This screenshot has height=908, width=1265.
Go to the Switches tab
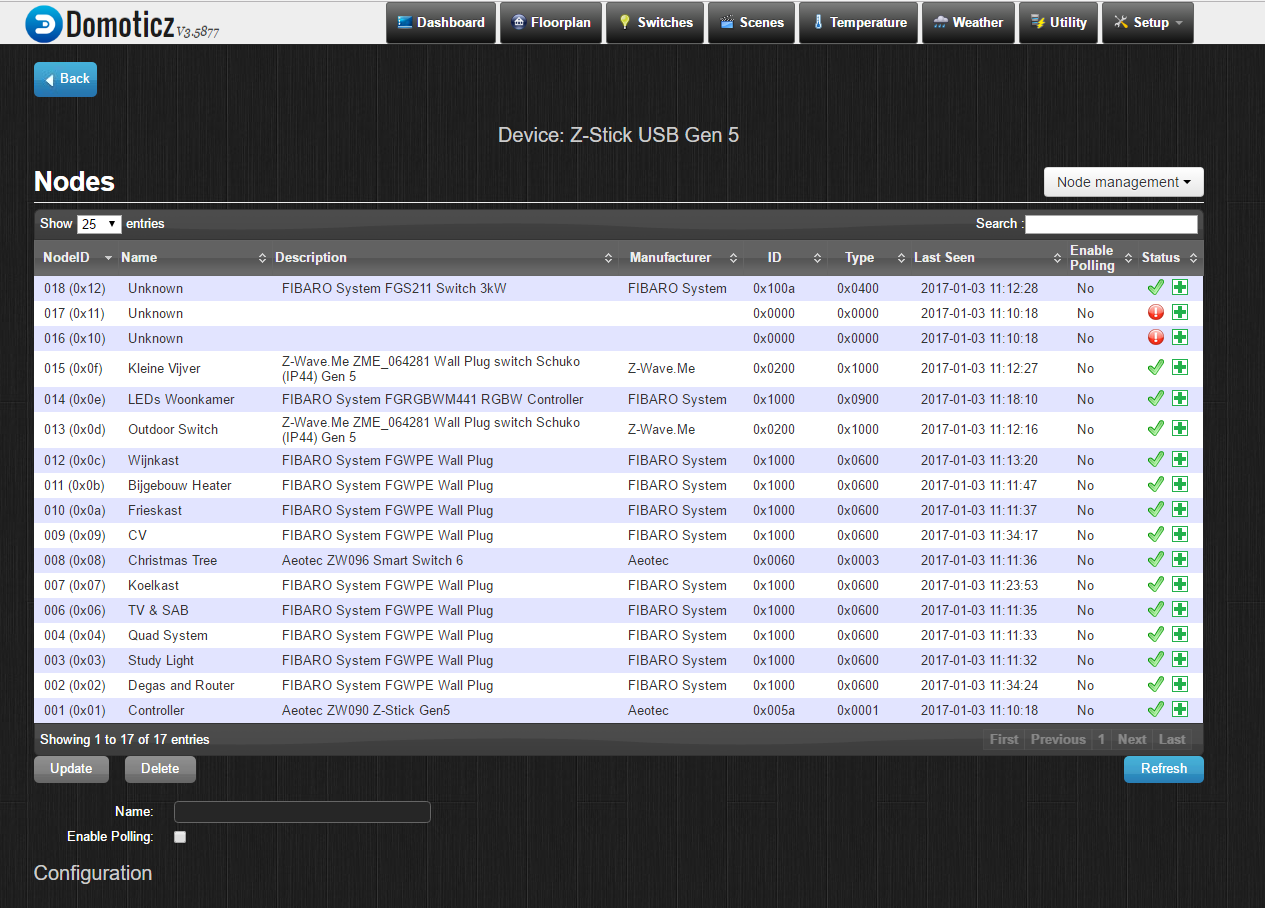(655, 23)
